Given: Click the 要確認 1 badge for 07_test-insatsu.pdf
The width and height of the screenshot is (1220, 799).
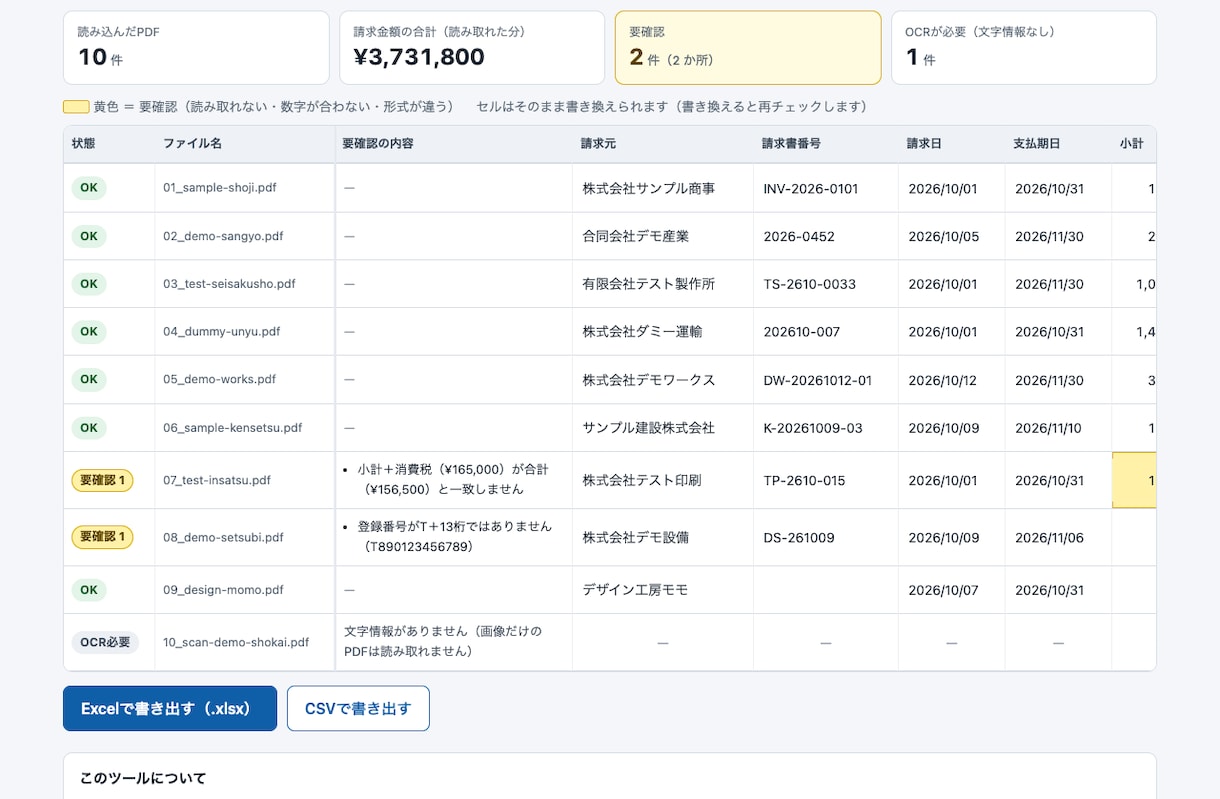Looking at the screenshot, I should 102,480.
